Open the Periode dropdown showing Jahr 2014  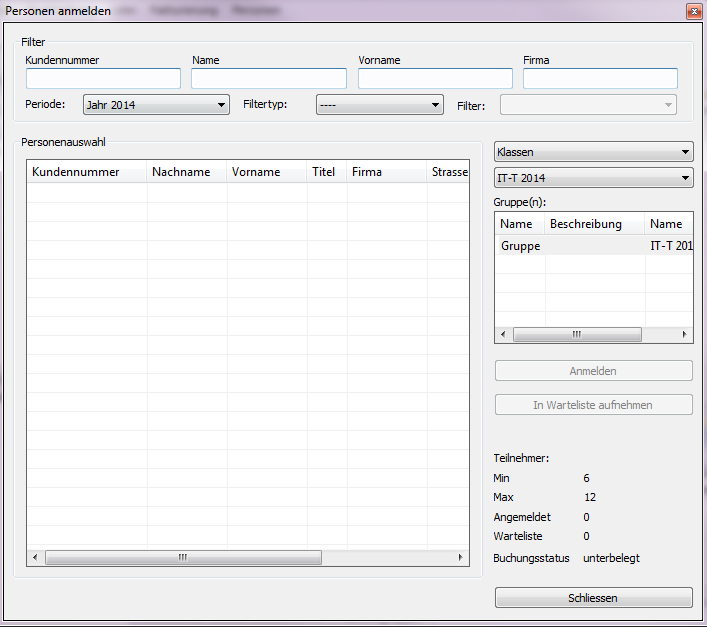point(156,105)
